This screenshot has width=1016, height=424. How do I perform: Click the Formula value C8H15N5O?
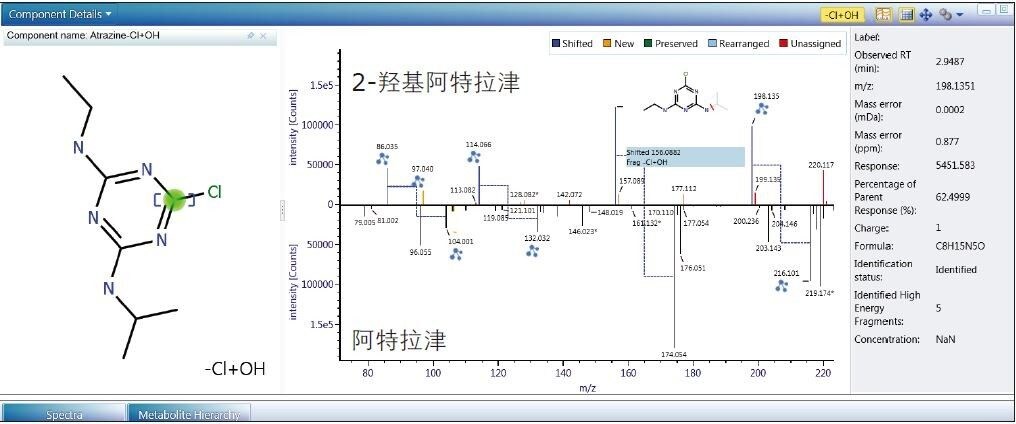pyautogui.click(x=960, y=246)
